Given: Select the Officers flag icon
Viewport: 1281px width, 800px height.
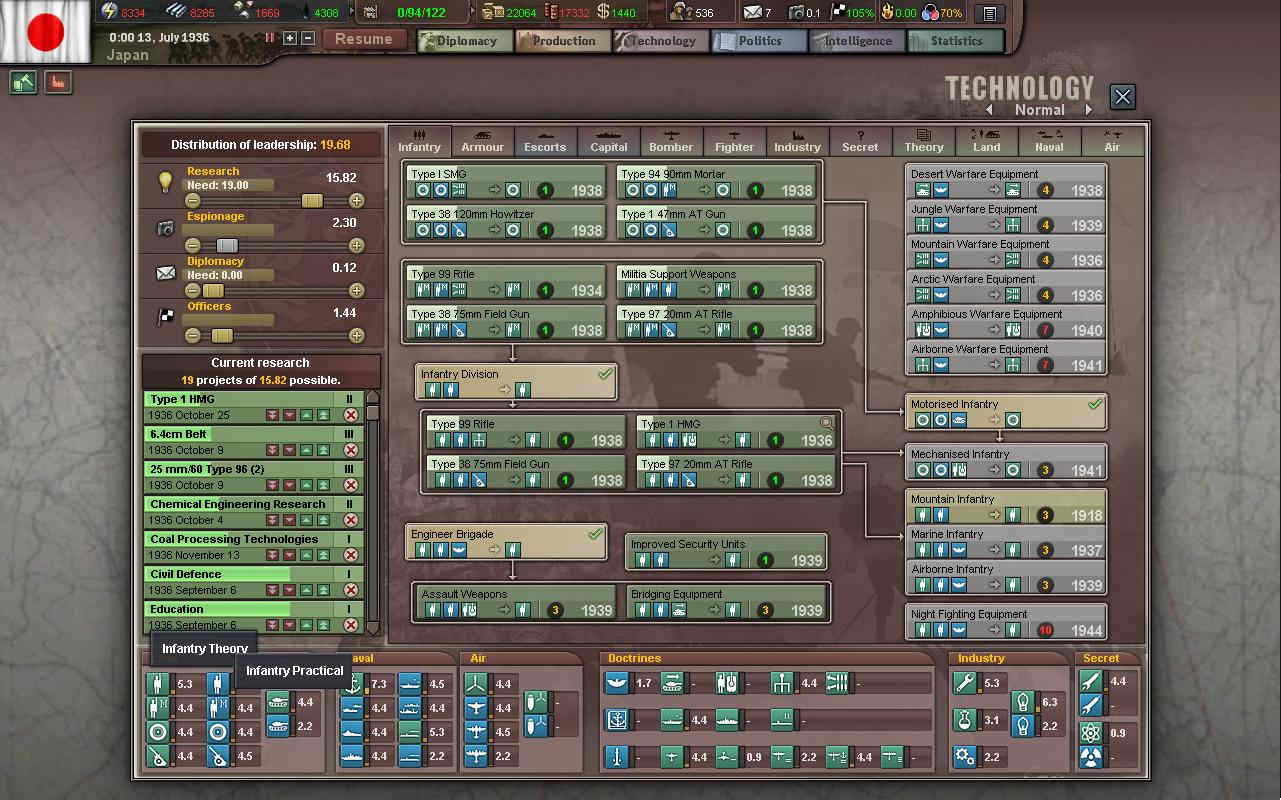Looking at the screenshot, I should pos(165,316).
